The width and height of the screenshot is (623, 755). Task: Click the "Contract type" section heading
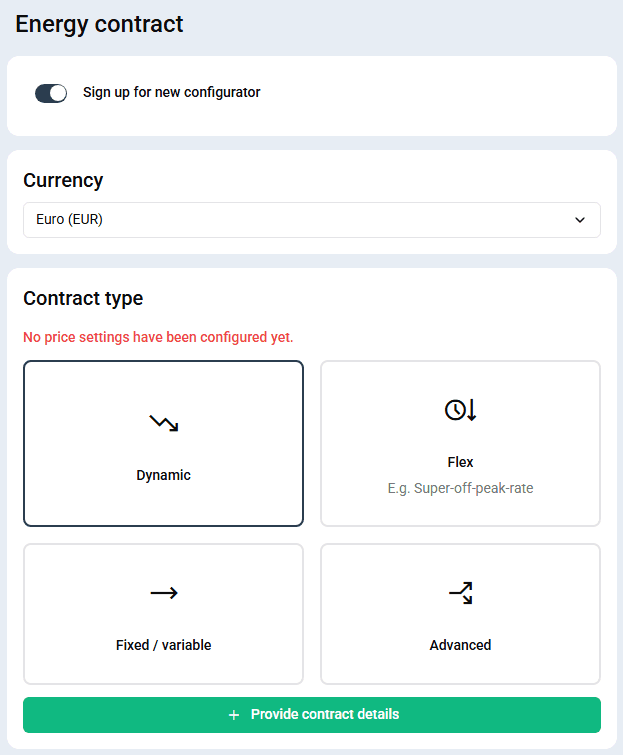[x=83, y=298]
